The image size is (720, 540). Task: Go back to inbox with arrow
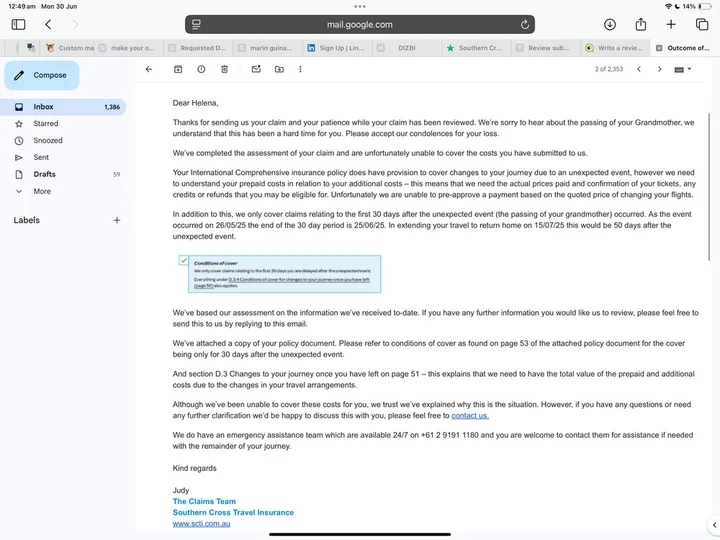[x=149, y=69]
